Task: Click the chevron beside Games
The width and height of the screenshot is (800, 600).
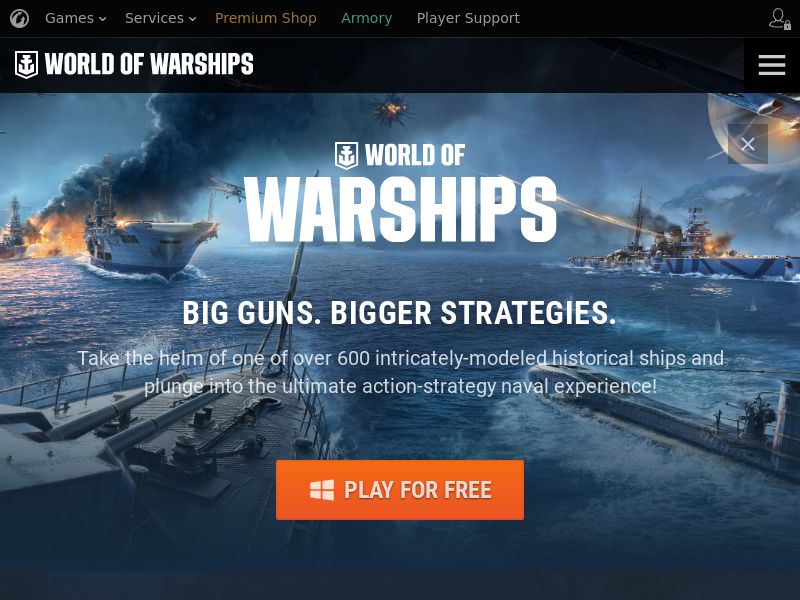Action: (x=103, y=19)
